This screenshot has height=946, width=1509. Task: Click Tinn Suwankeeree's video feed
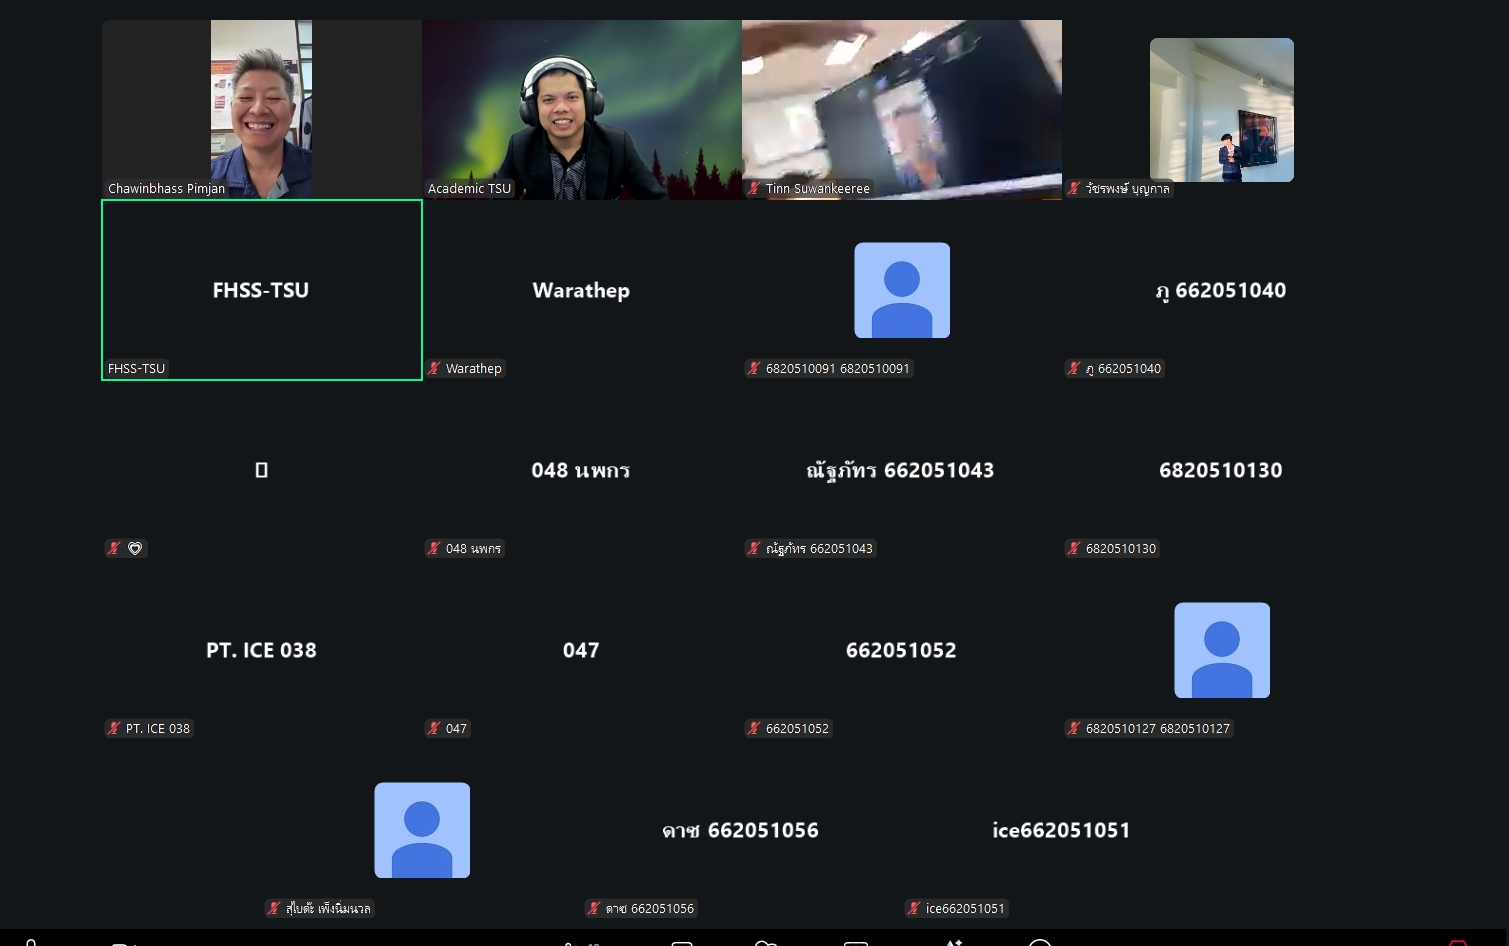point(902,110)
